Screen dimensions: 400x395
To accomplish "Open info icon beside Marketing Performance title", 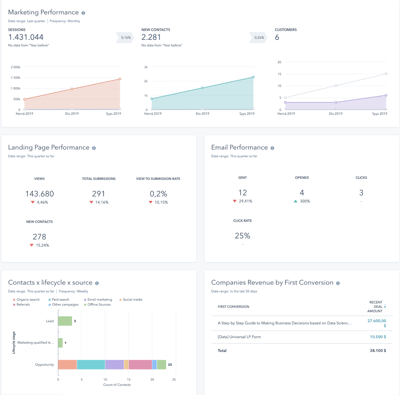I will [x=83, y=13].
